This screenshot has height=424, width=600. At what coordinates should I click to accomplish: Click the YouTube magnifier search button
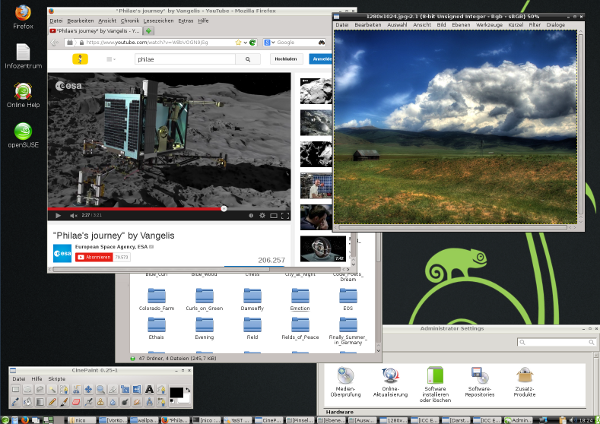pos(248,59)
